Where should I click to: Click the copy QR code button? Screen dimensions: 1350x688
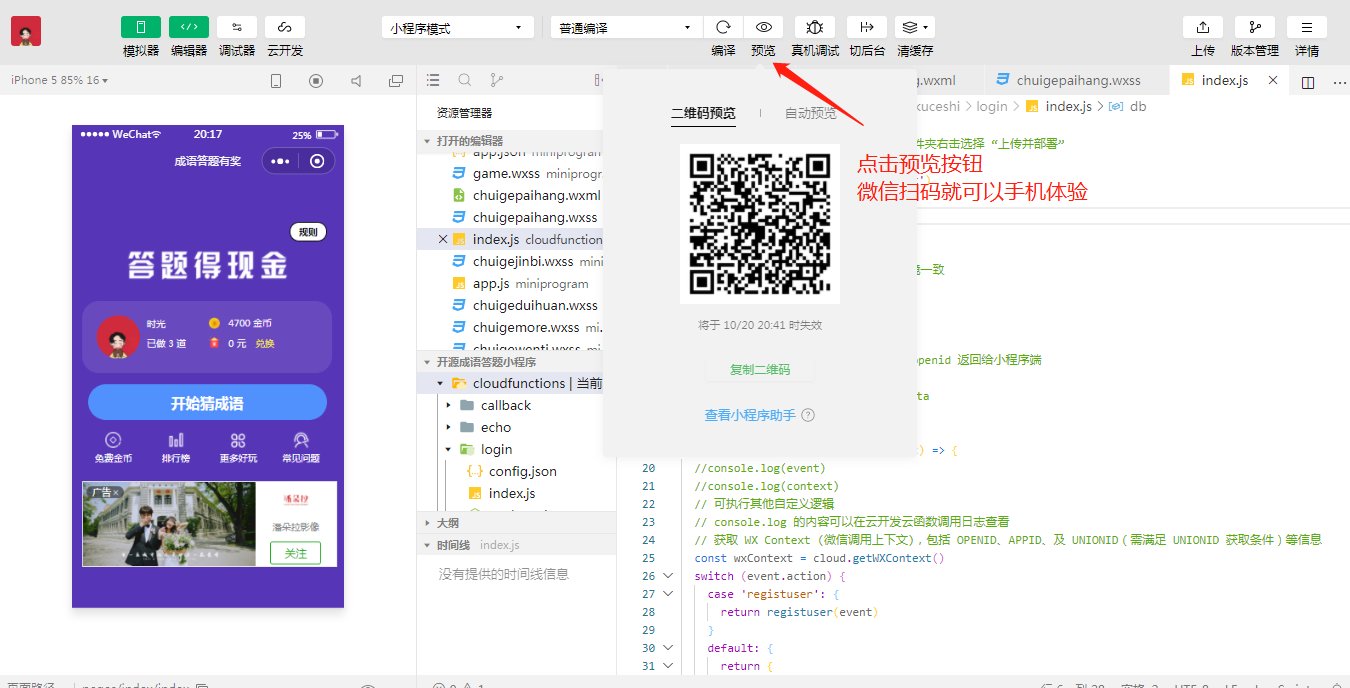760,369
